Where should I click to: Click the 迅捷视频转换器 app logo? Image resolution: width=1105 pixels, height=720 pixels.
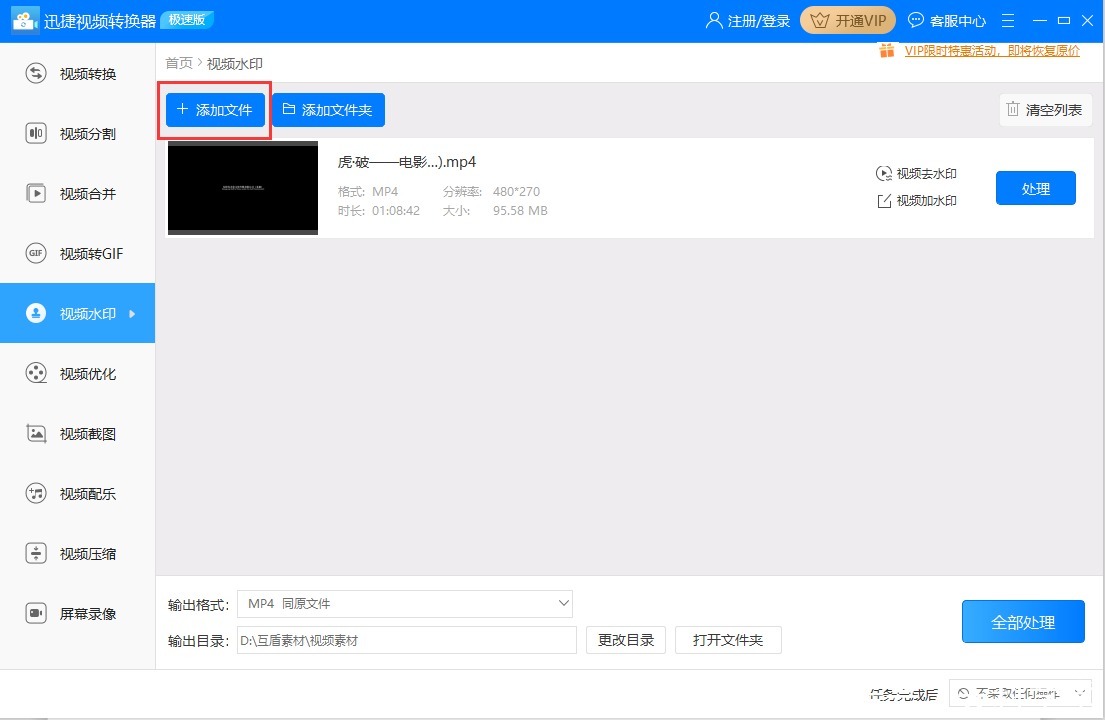click(25, 20)
